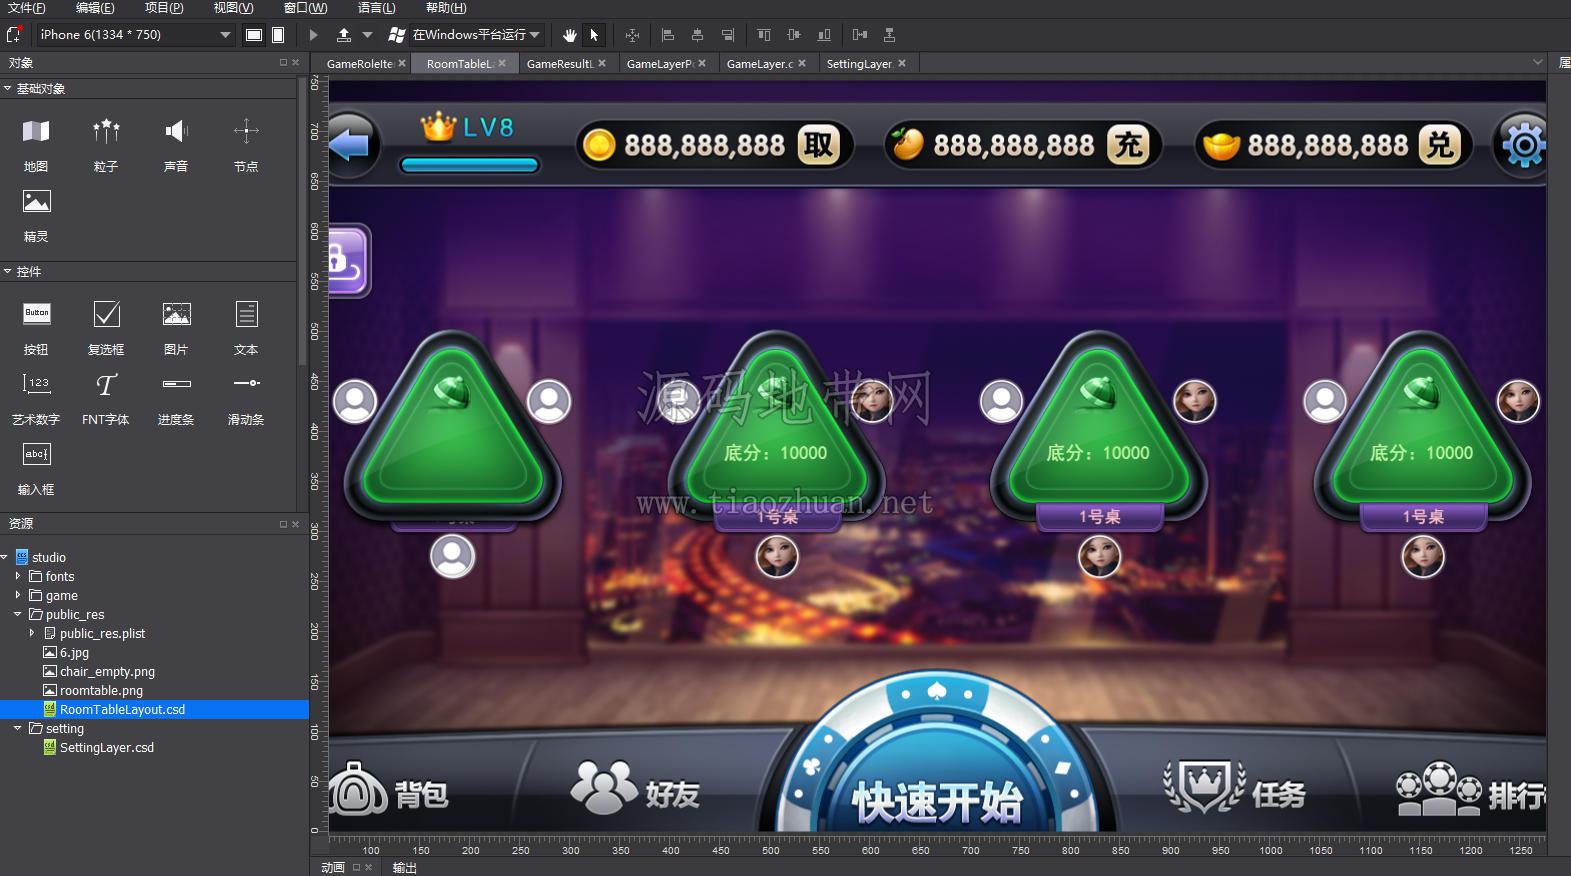Select the 文本 text widget

click(x=246, y=328)
